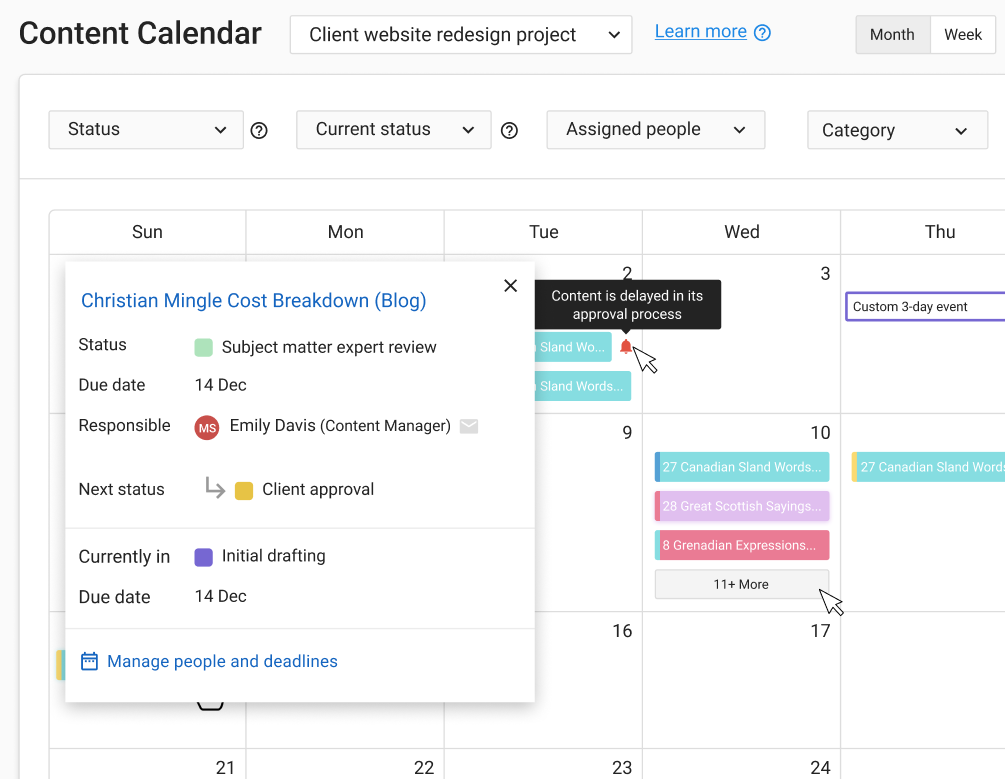Click the Initial drafting text

[274, 556]
